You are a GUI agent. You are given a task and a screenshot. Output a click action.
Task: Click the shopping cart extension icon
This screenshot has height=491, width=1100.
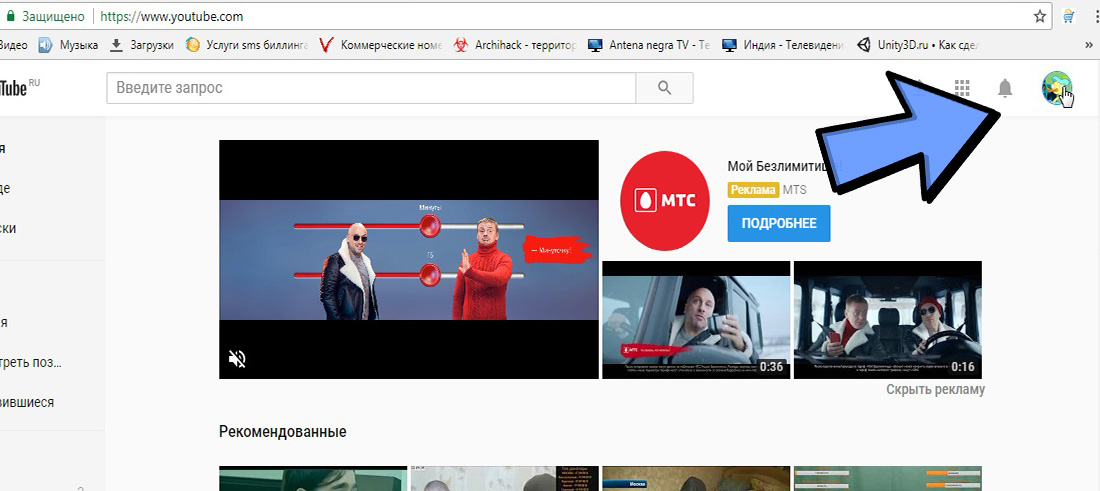click(1069, 15)
